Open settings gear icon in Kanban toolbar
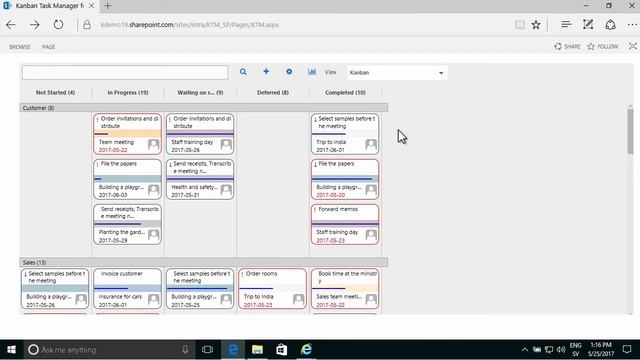640x360 pixels. tap(289, 71)
